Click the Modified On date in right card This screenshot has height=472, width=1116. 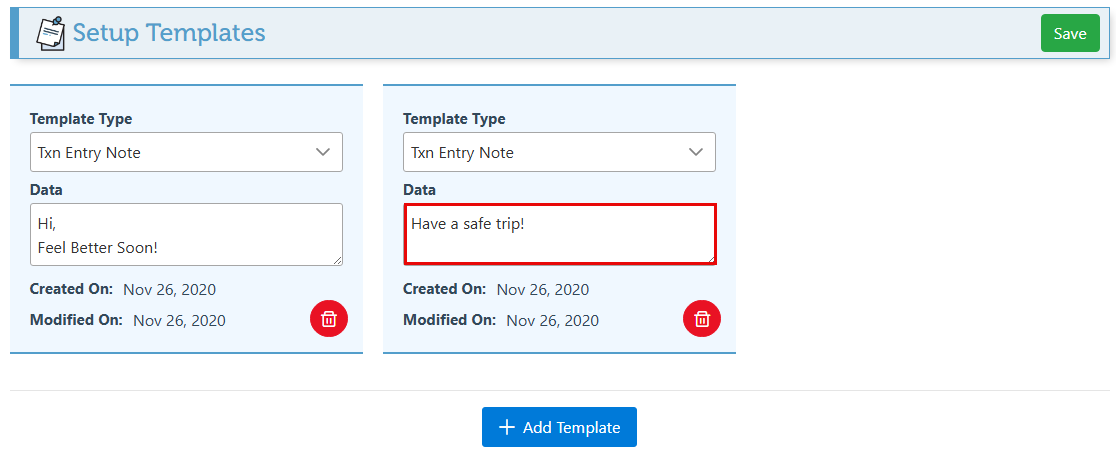(553, 321)
